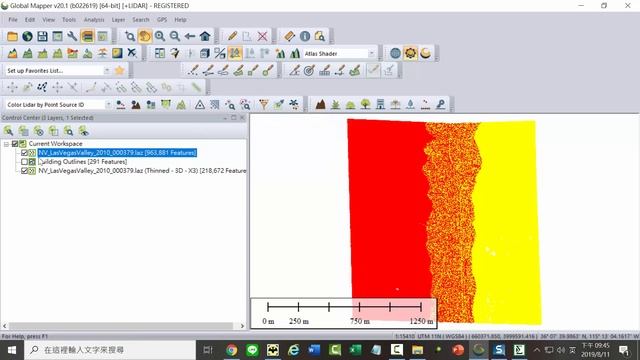Click the Full View home icon
The height and width of the screenshot is (360, 640).
(205, 36)
